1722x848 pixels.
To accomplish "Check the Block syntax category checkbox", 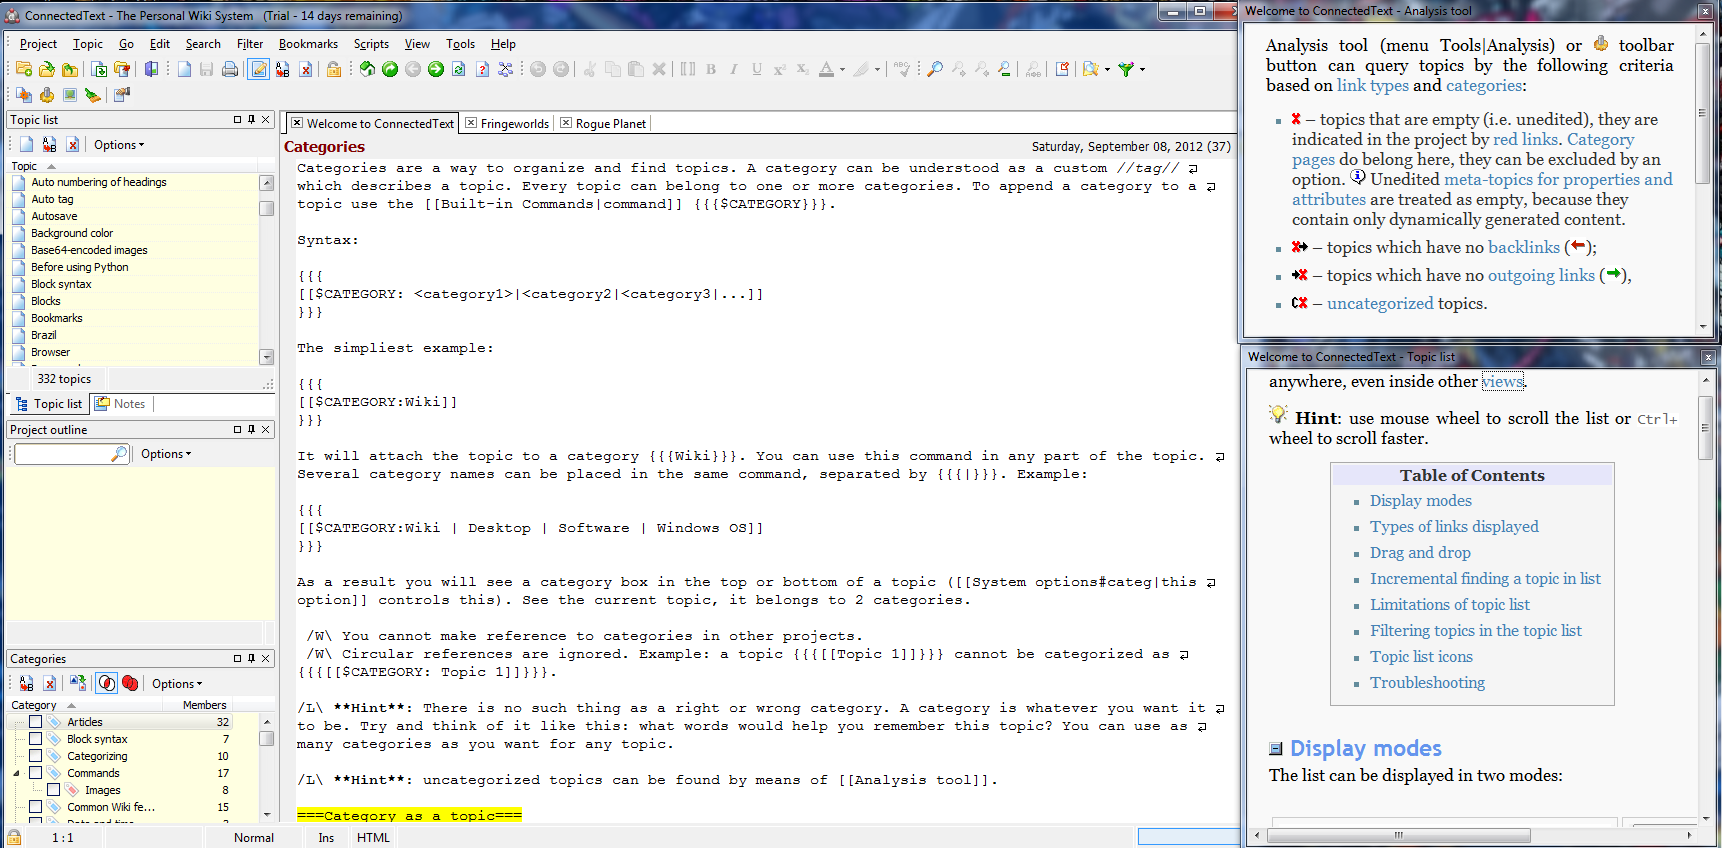I will coord(35,739).
